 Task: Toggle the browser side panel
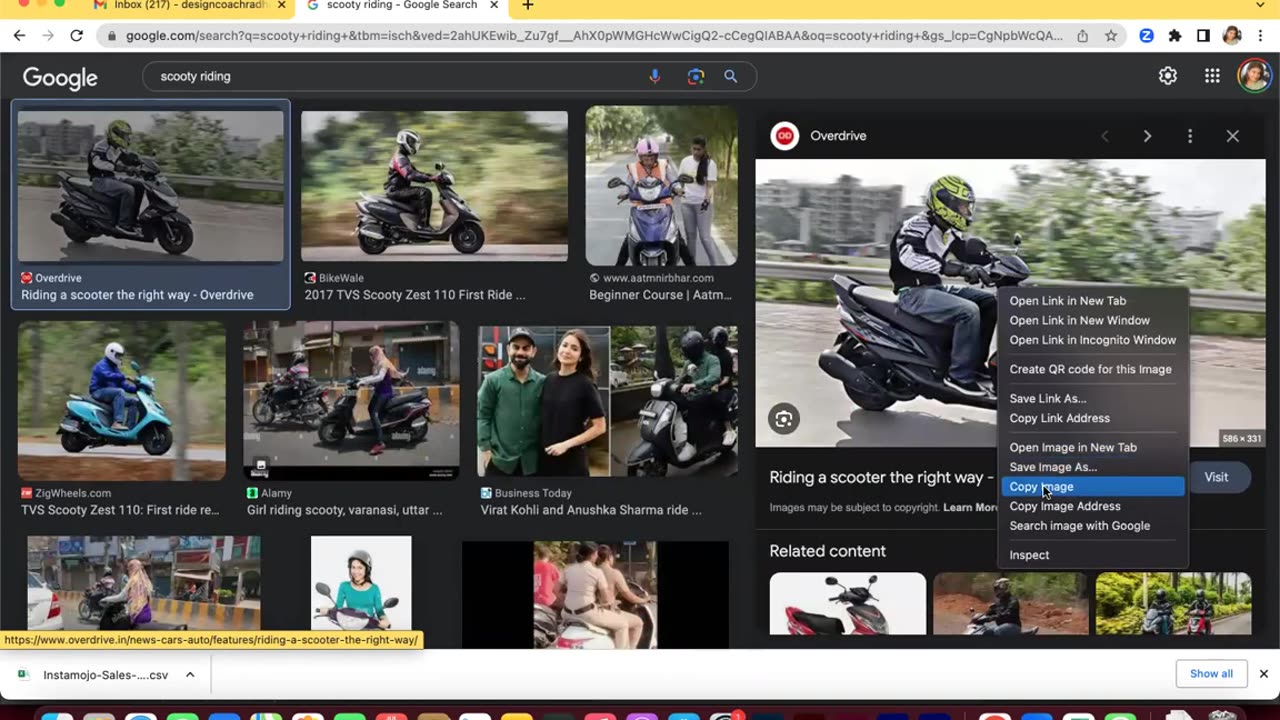1203,35
